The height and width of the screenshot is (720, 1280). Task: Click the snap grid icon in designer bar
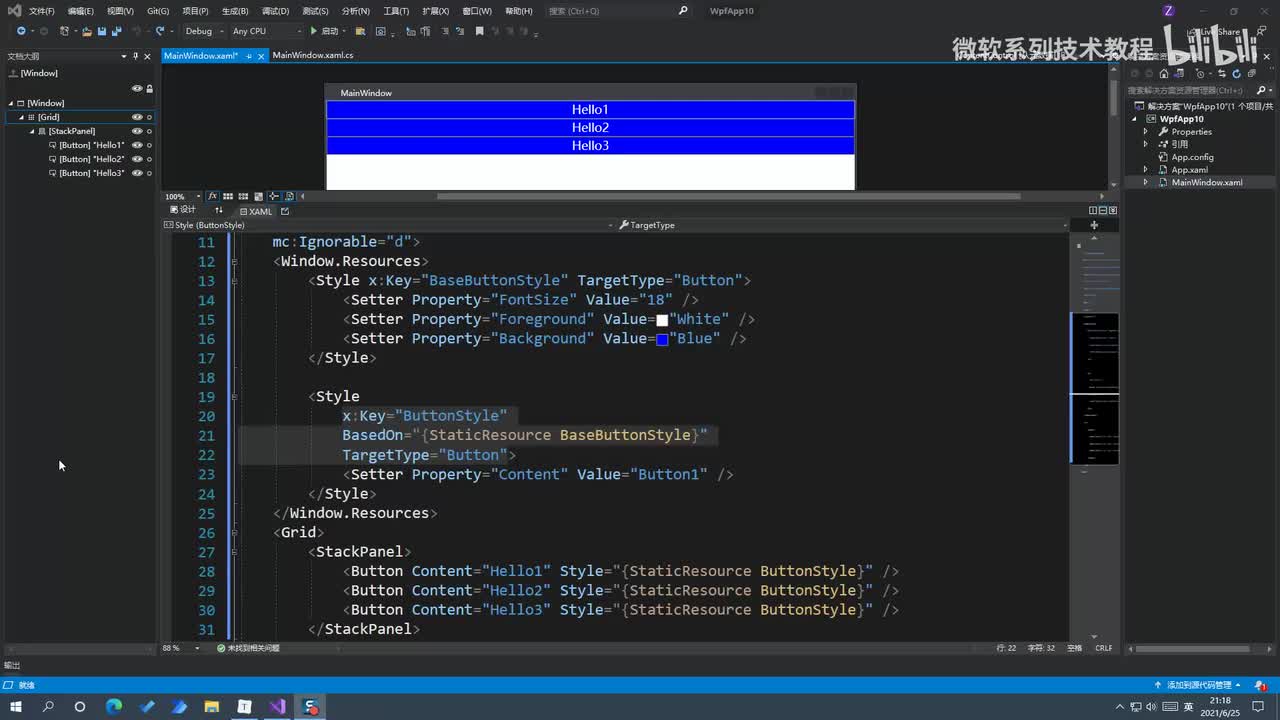pyautogui.click(x=228, y=196)
